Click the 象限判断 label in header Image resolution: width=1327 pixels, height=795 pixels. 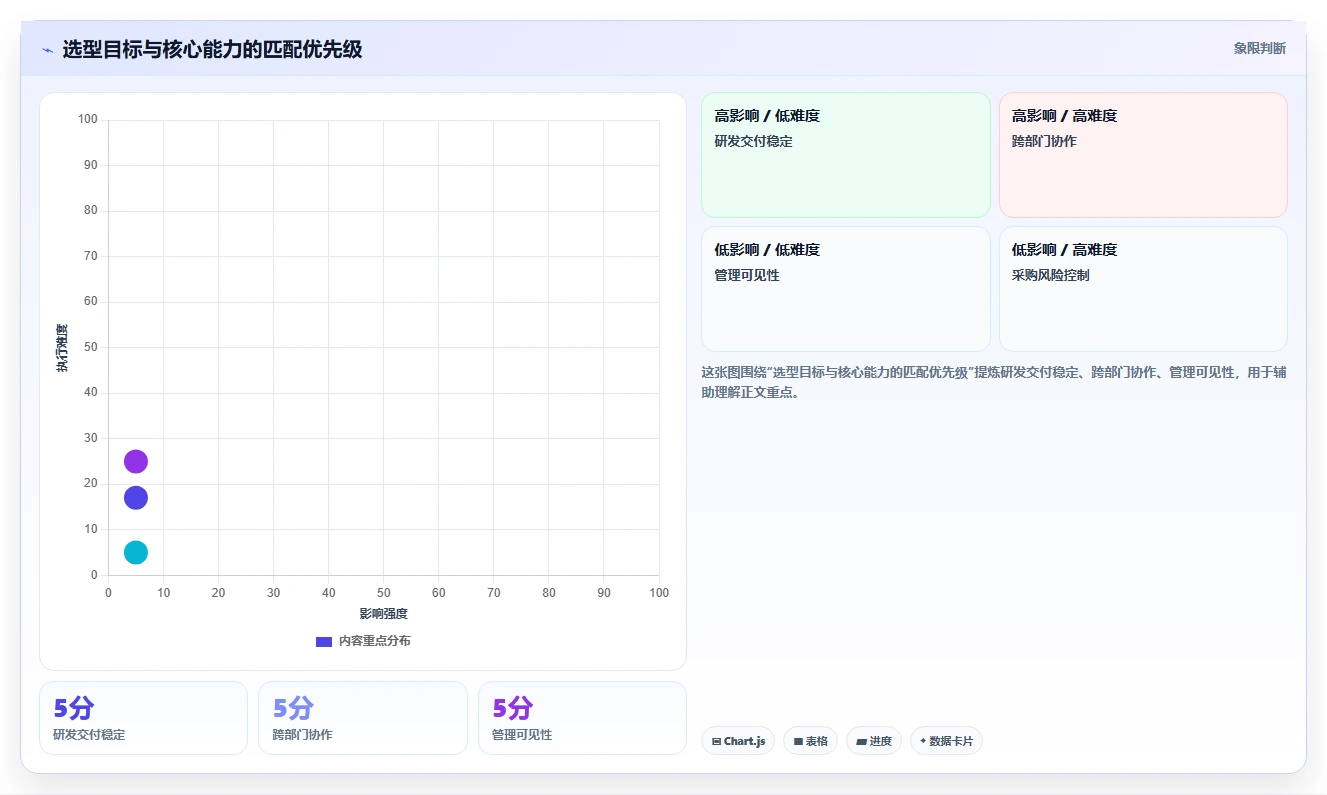point(1259,48)
